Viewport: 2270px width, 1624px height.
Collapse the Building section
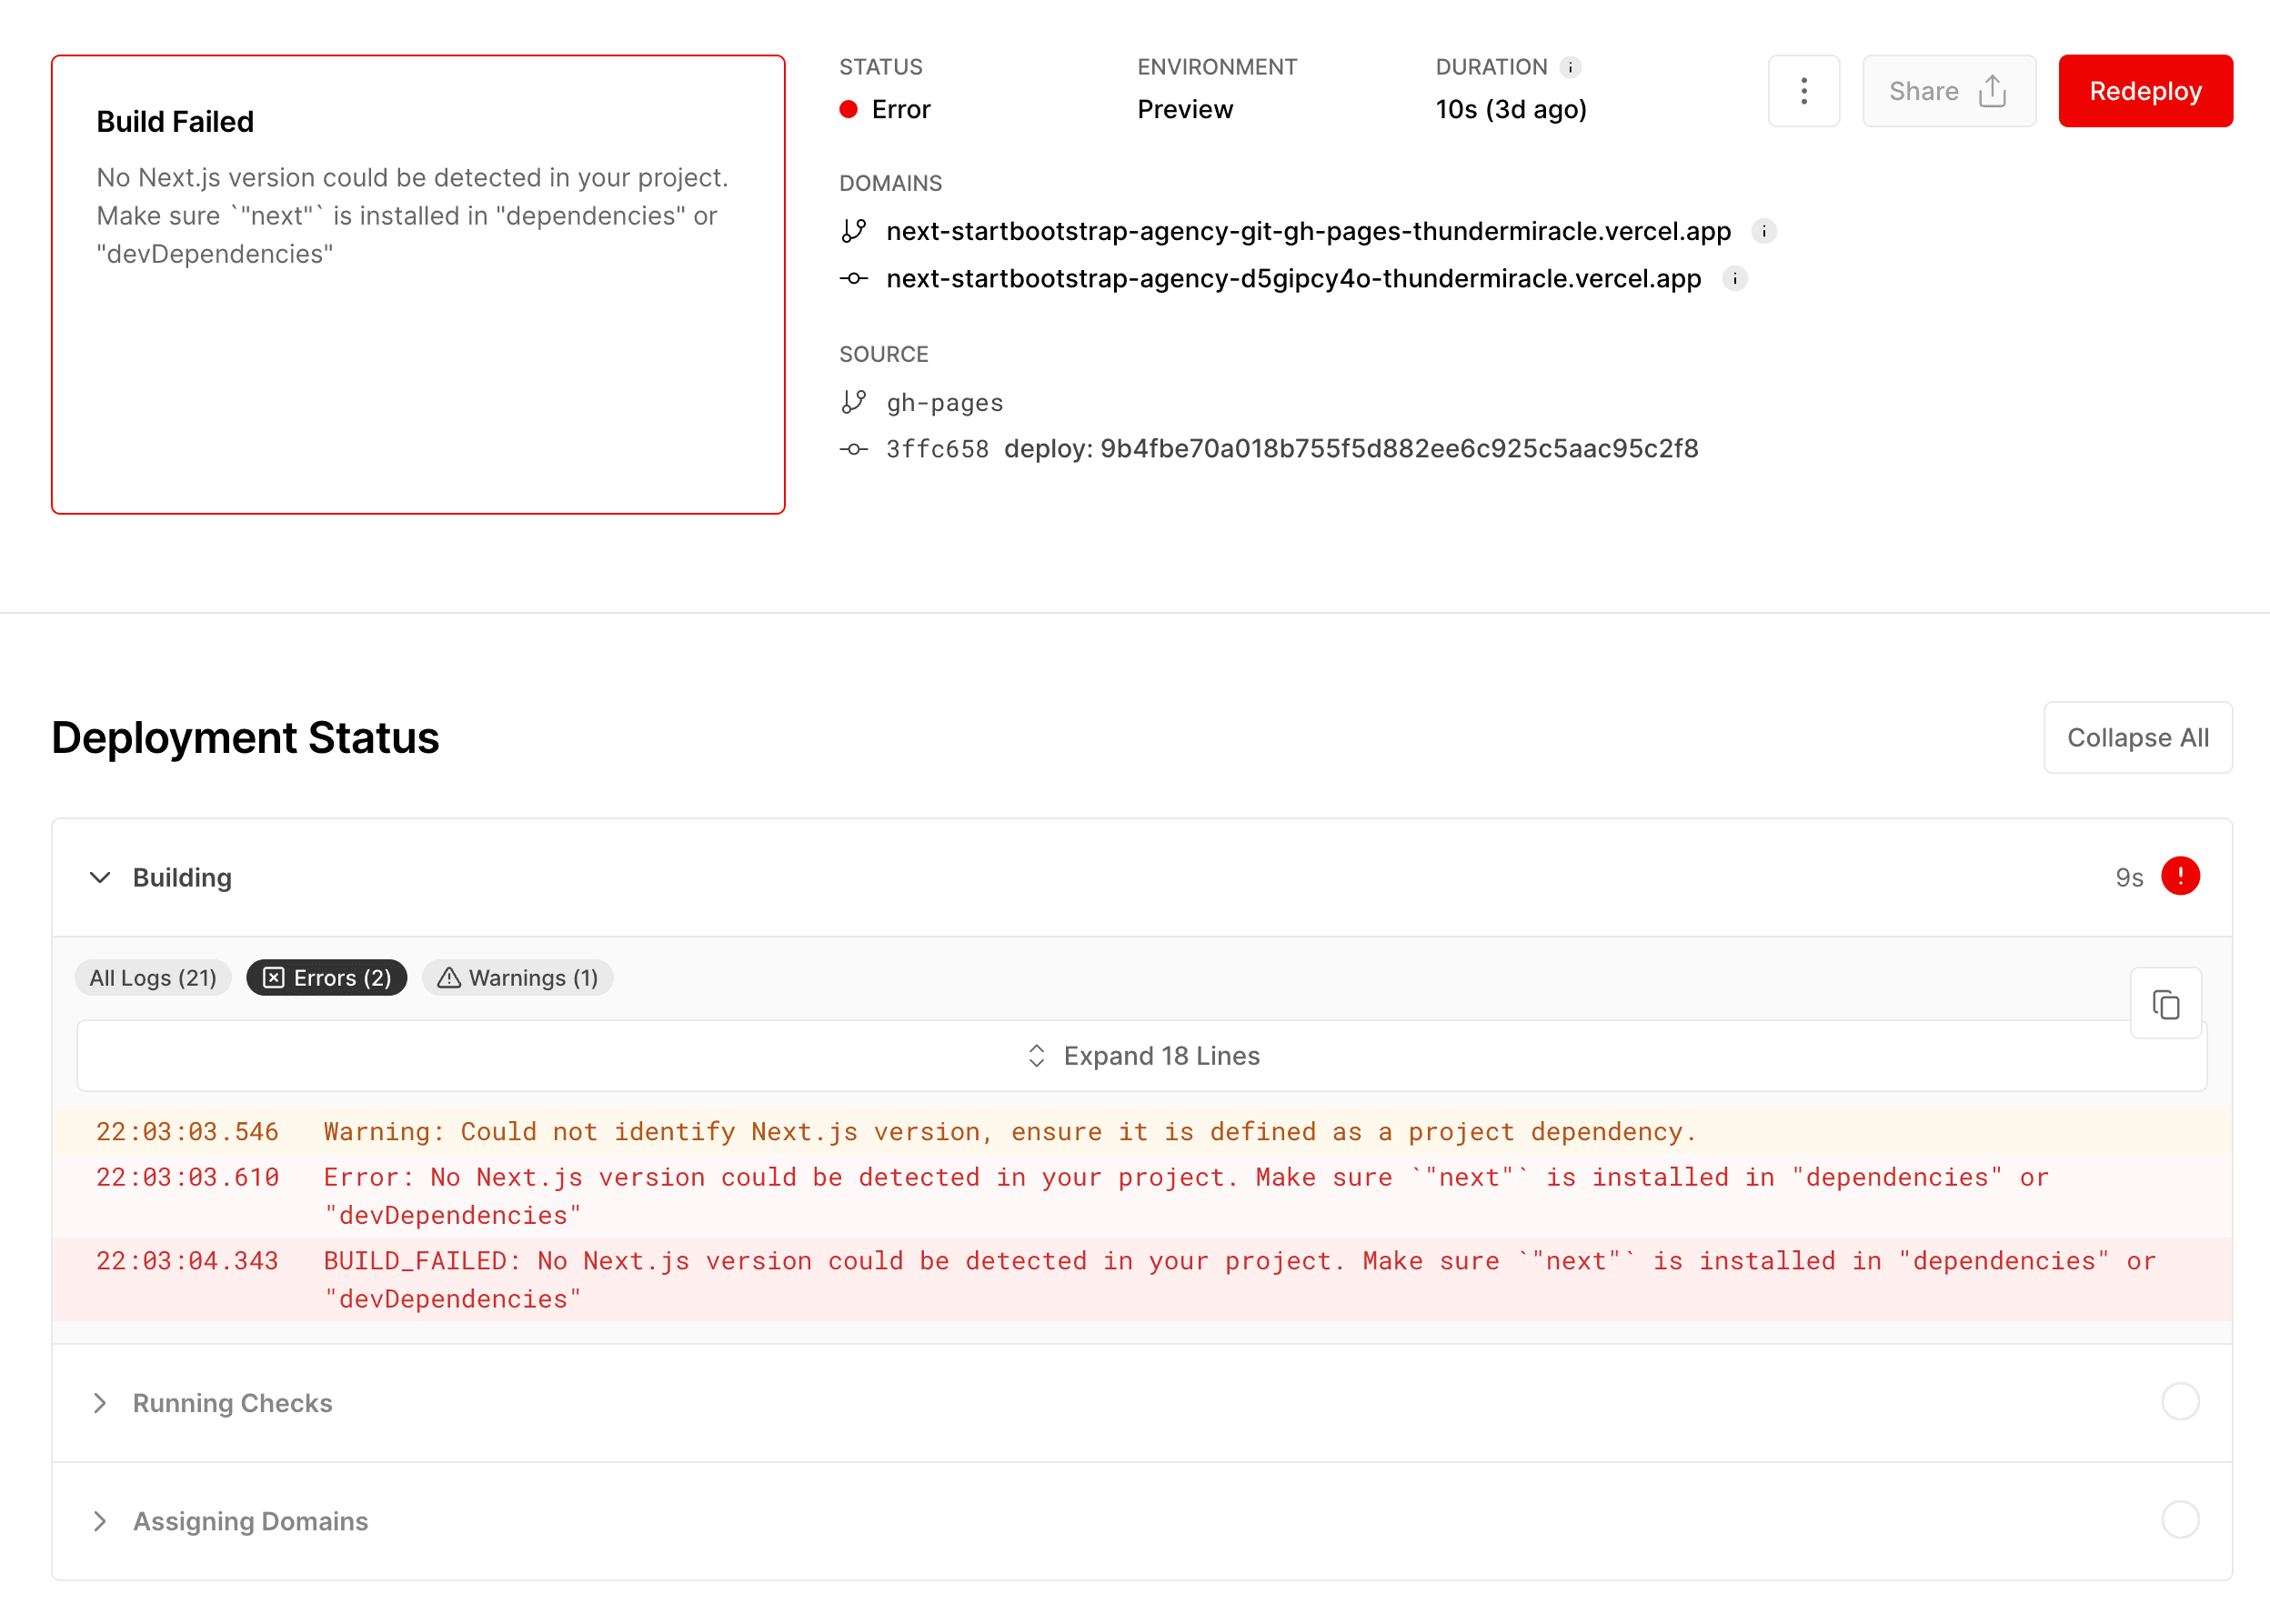point(101,877)
